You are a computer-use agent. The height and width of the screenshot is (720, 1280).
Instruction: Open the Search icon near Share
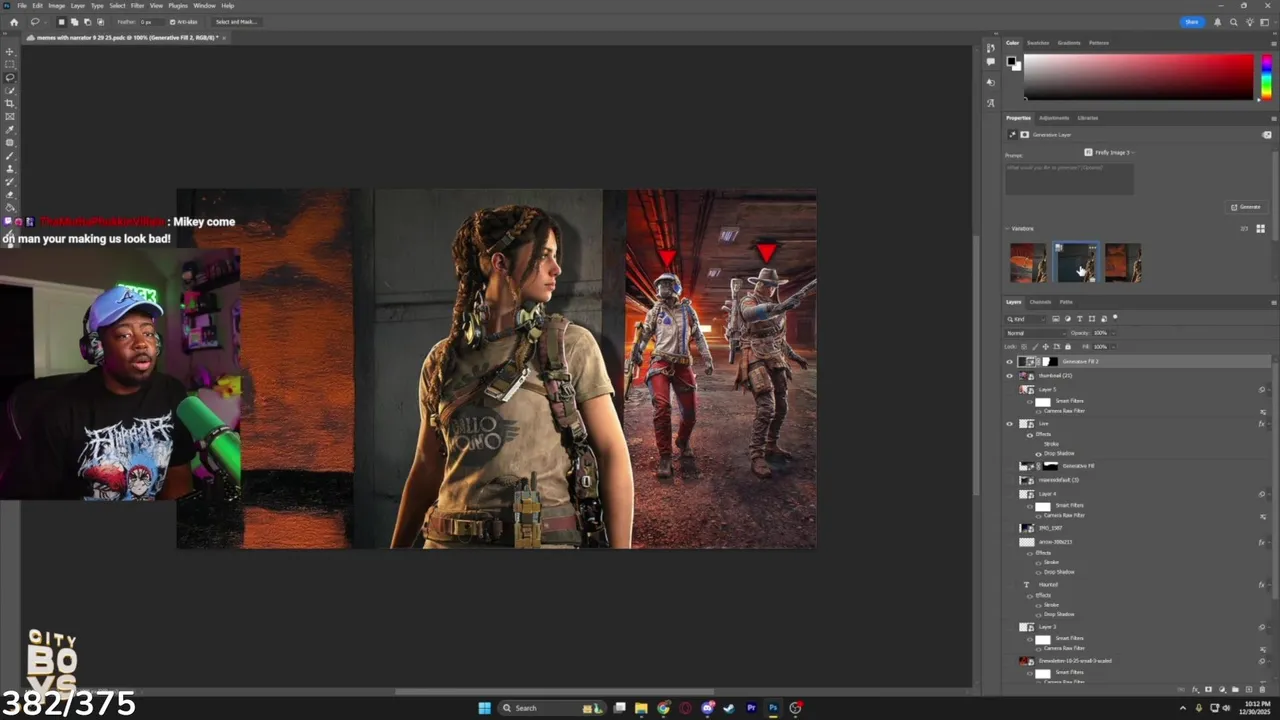click(x=1233, y=22)
